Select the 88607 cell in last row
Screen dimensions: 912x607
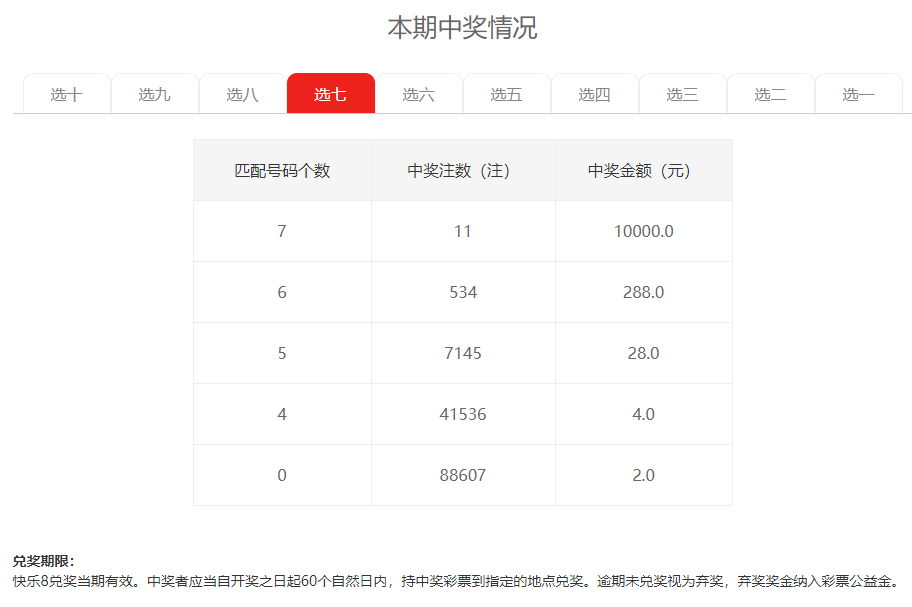[x=462, y=475]
